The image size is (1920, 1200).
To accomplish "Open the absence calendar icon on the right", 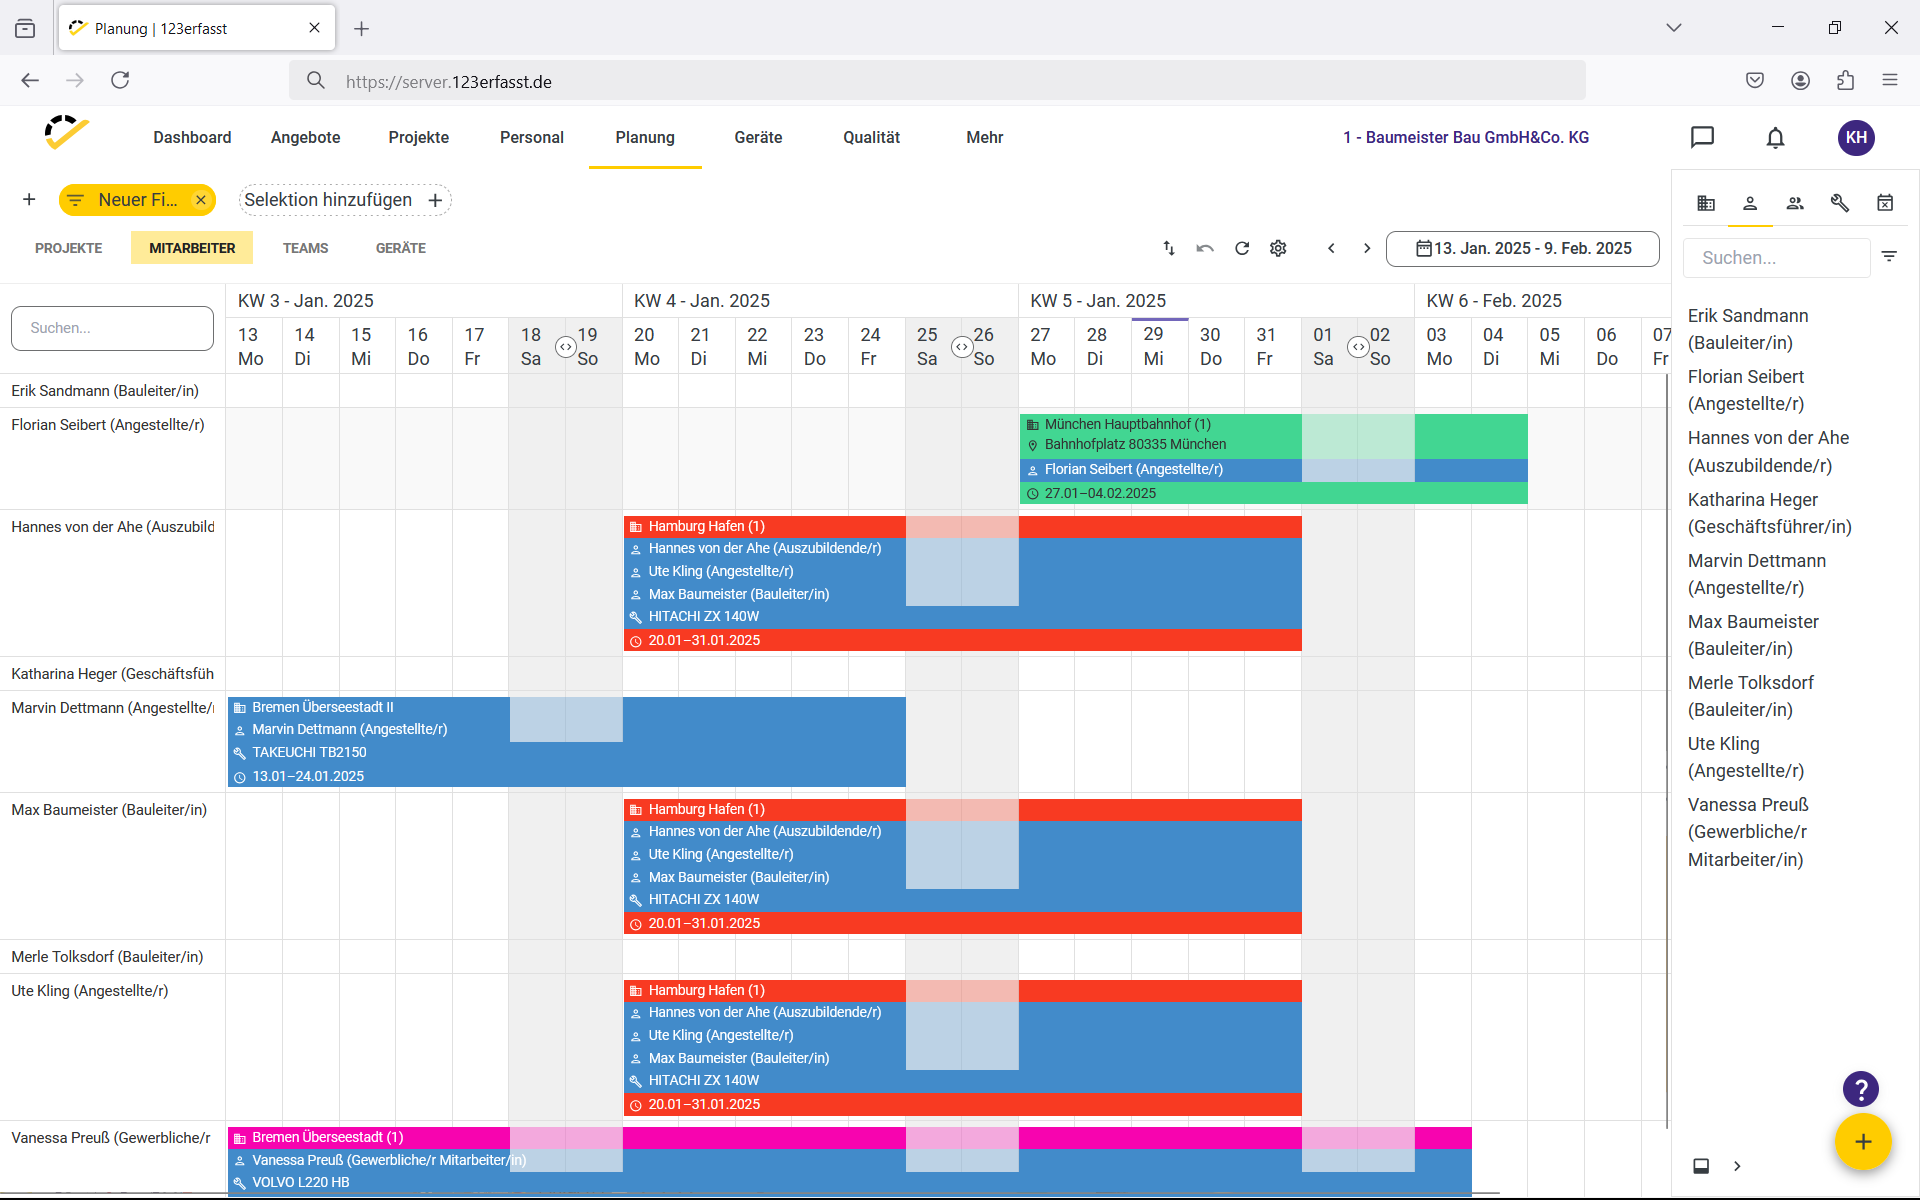I will coord(1885,202).
